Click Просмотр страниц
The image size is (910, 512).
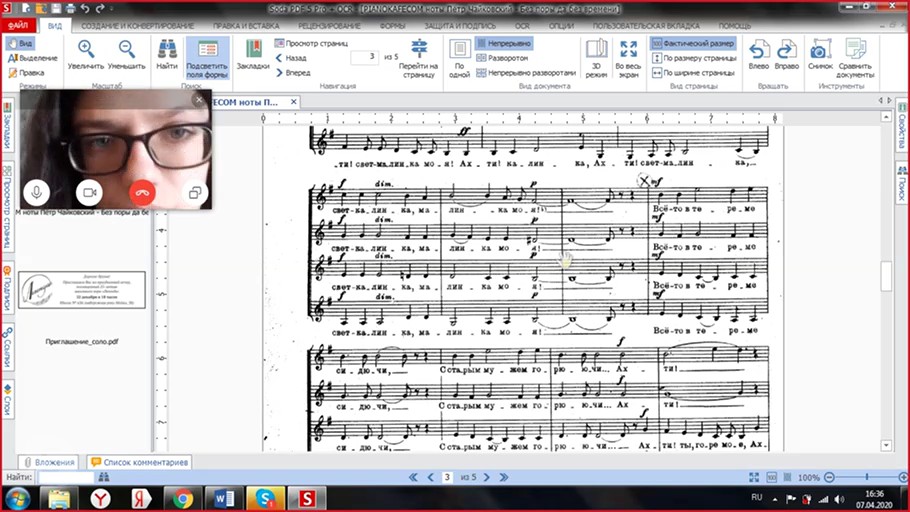[x=311, y=44]
